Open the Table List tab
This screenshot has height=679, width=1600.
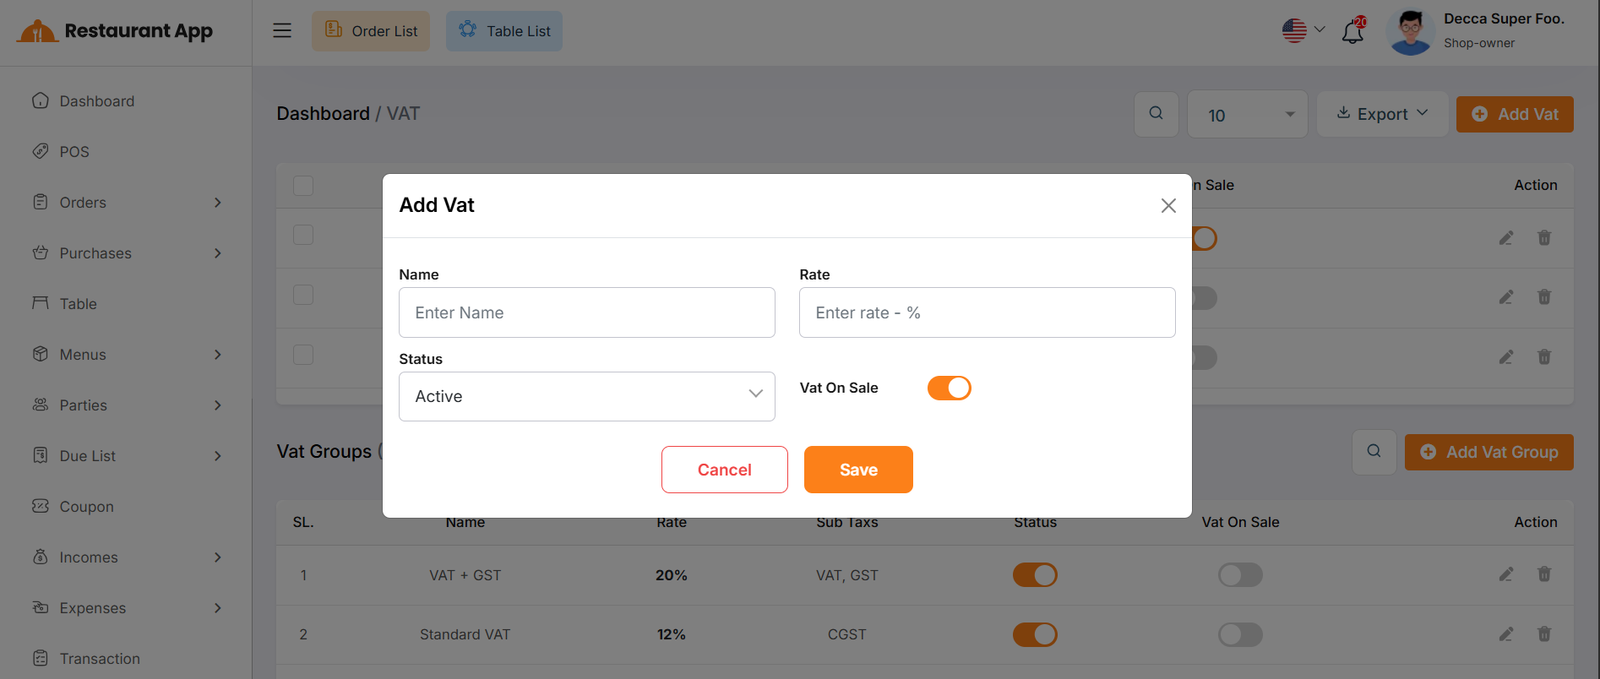(x=504, y=31)
